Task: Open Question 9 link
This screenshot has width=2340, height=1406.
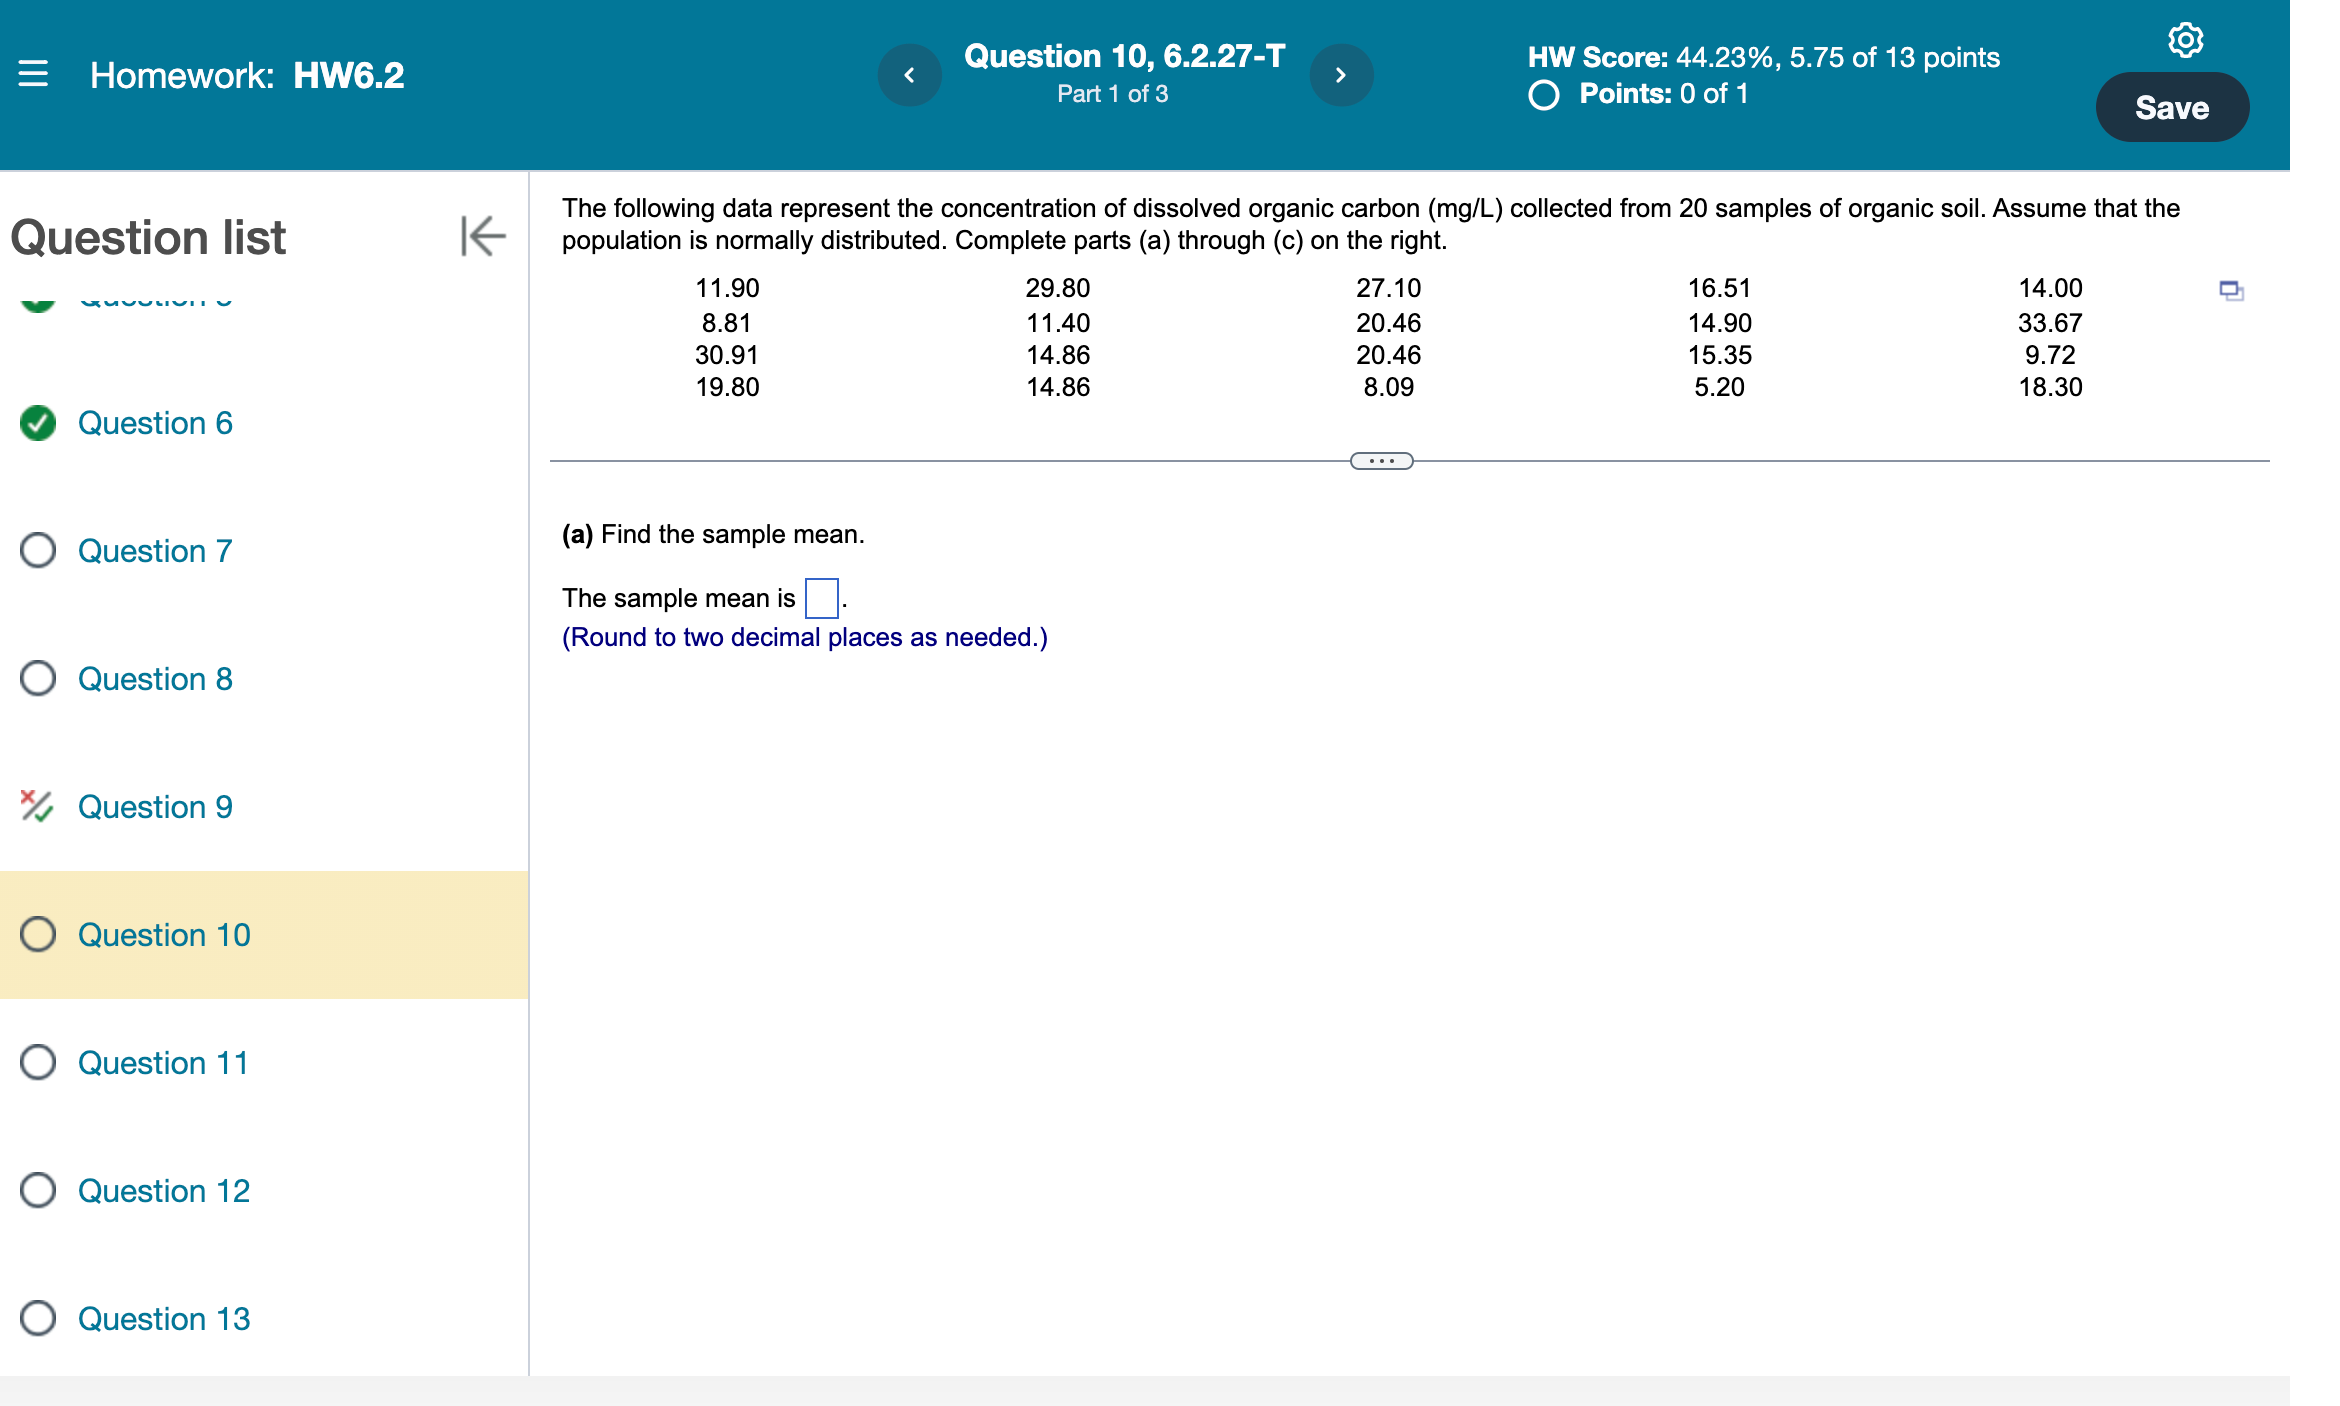Action: click(x=155, y=806)
